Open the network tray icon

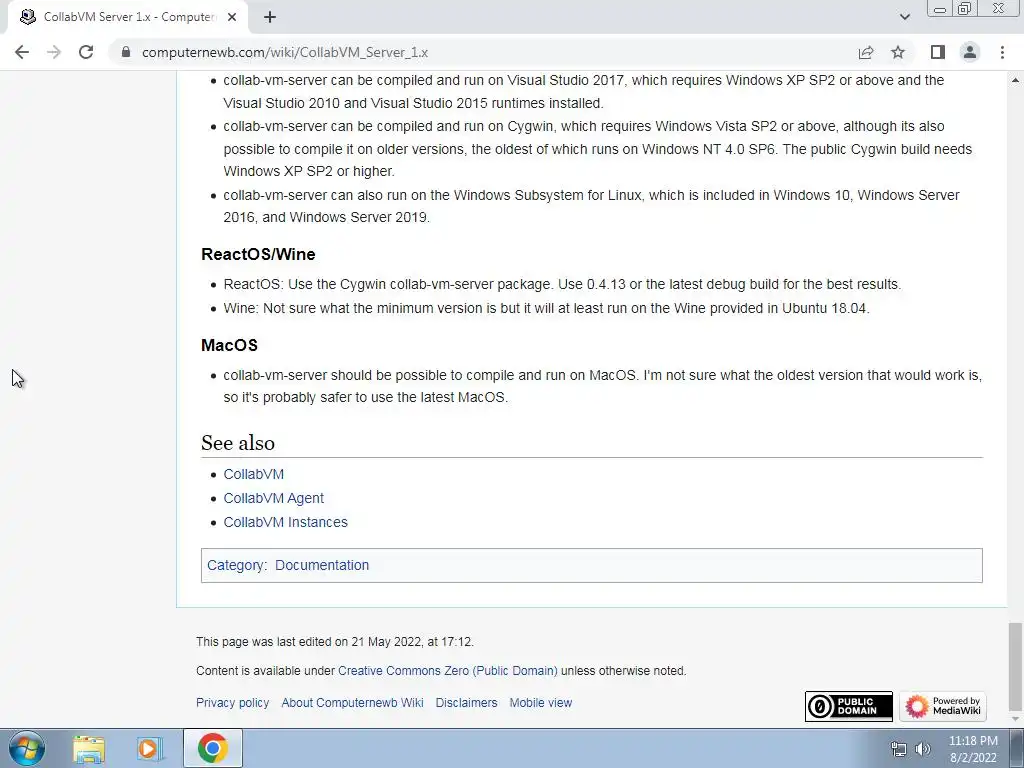coord(899,749)
